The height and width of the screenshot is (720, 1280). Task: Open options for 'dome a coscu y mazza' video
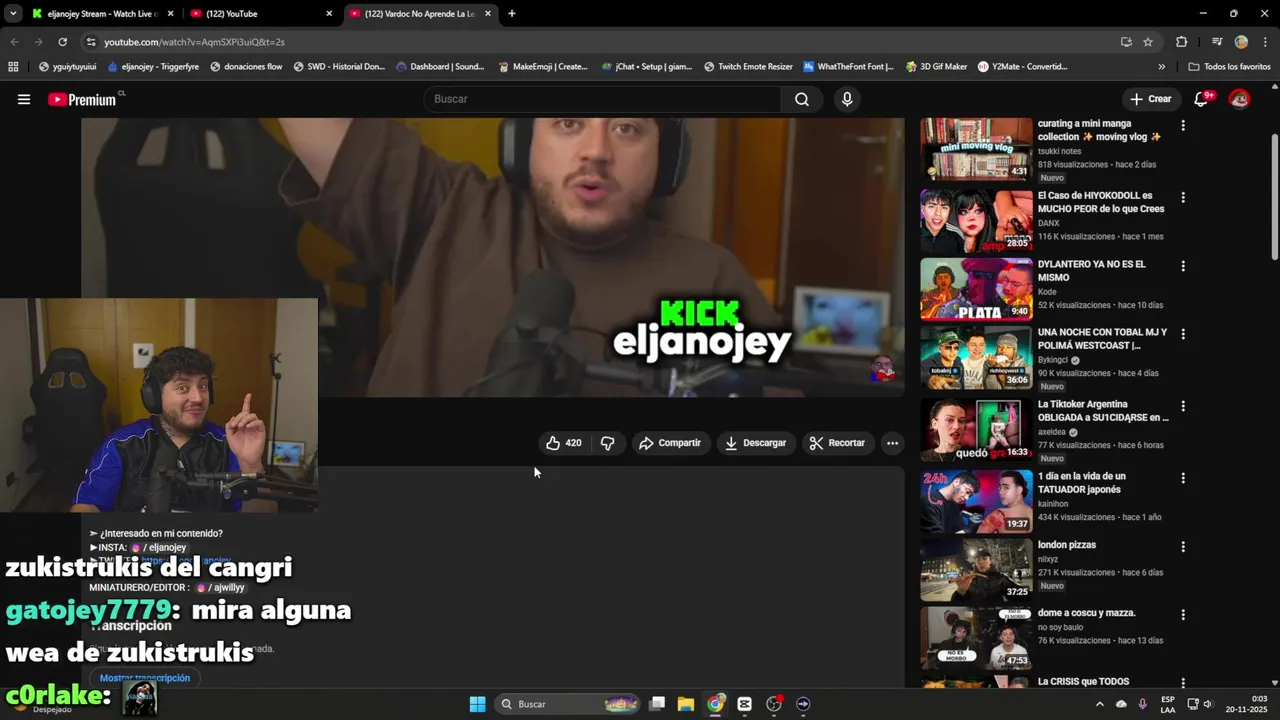tap(1183, 615)
